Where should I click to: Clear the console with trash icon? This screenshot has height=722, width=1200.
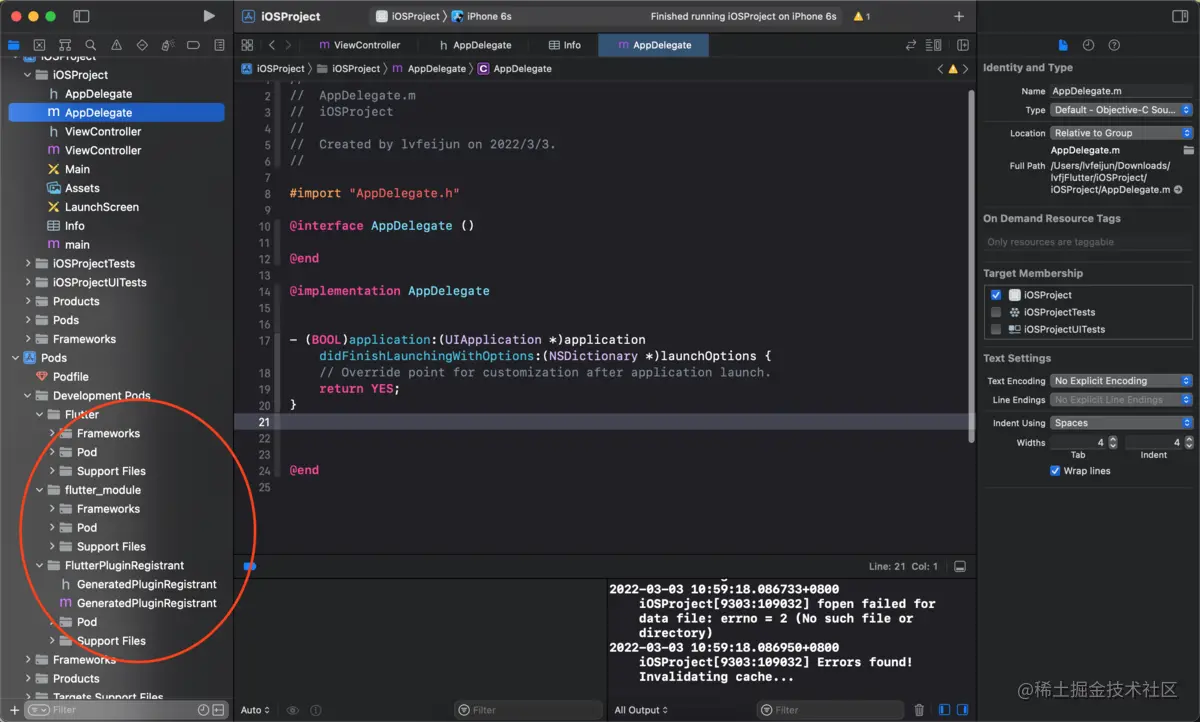pos(919,710)
